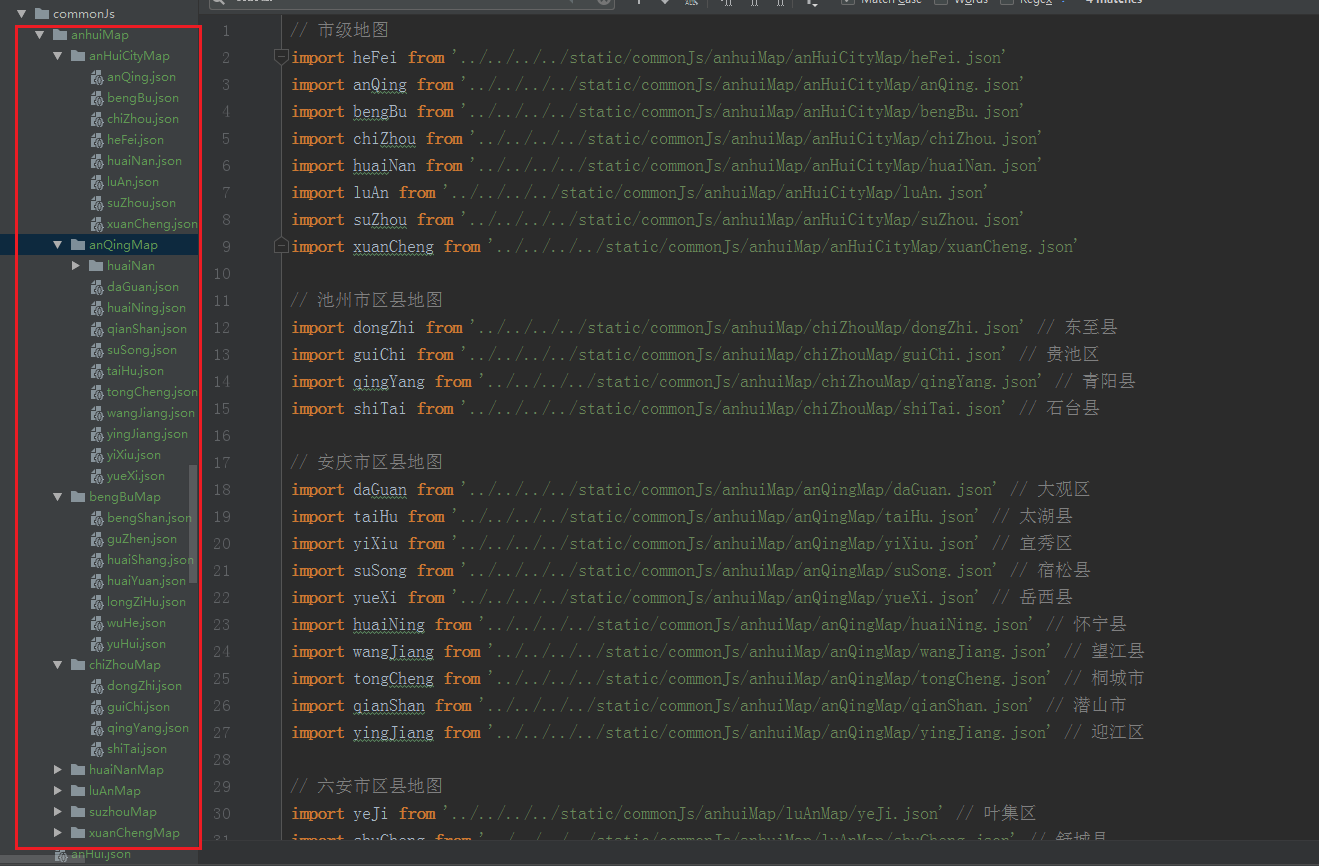Collapse the bengBuMap folder arrow
Image resolution: width=1319 pixels, height=866 pixels.
58,497
